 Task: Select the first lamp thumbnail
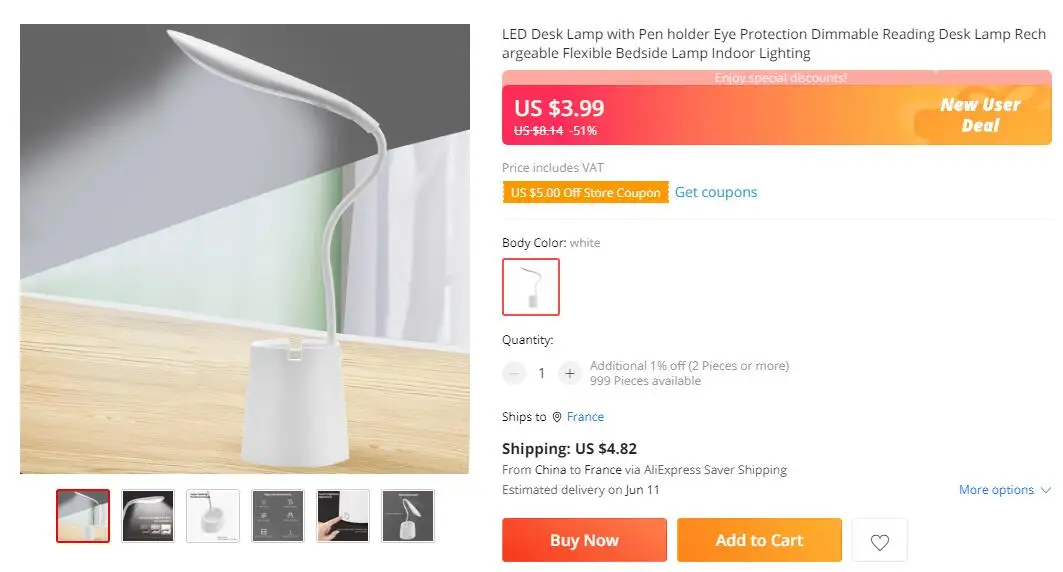(83, 515)
